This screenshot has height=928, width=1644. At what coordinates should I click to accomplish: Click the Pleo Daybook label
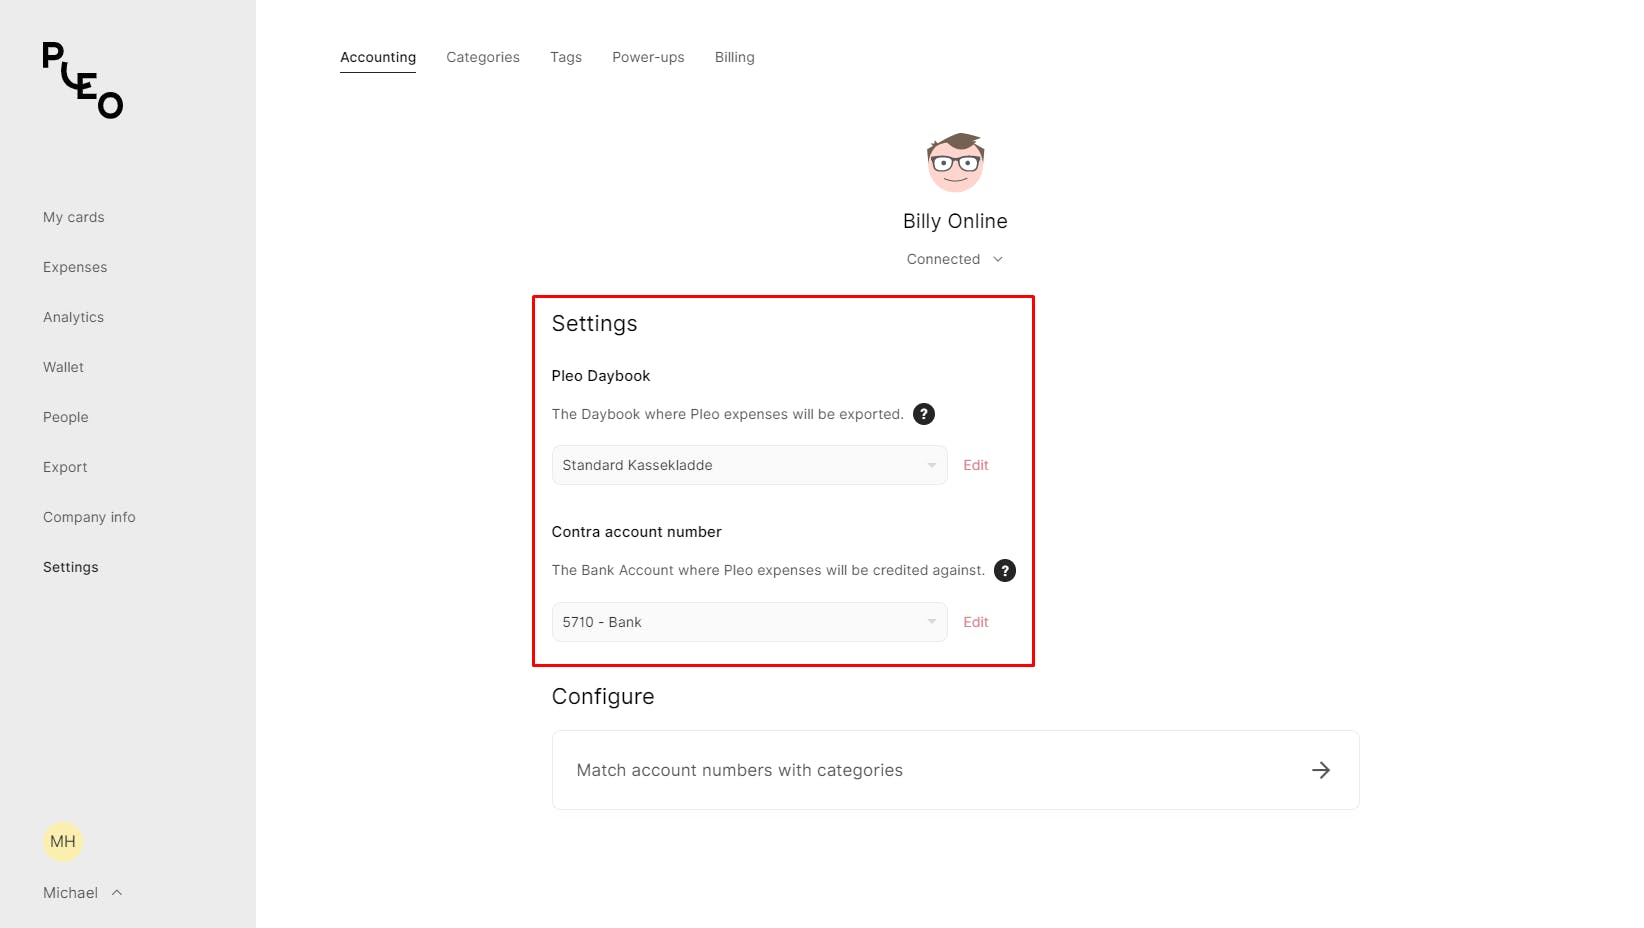(601, 376)
